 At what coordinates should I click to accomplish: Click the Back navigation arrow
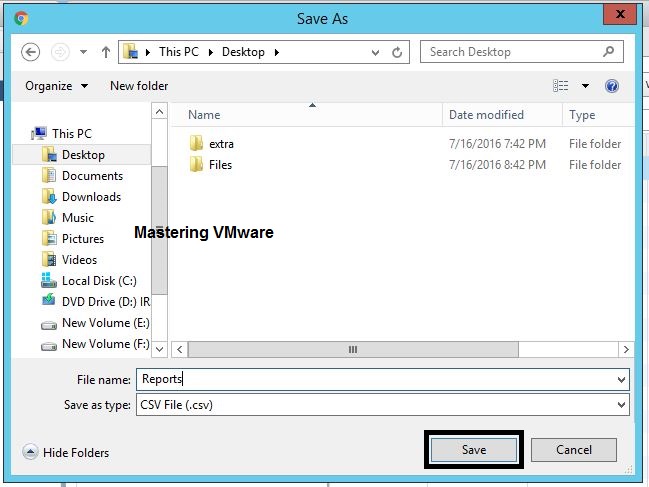30,52
